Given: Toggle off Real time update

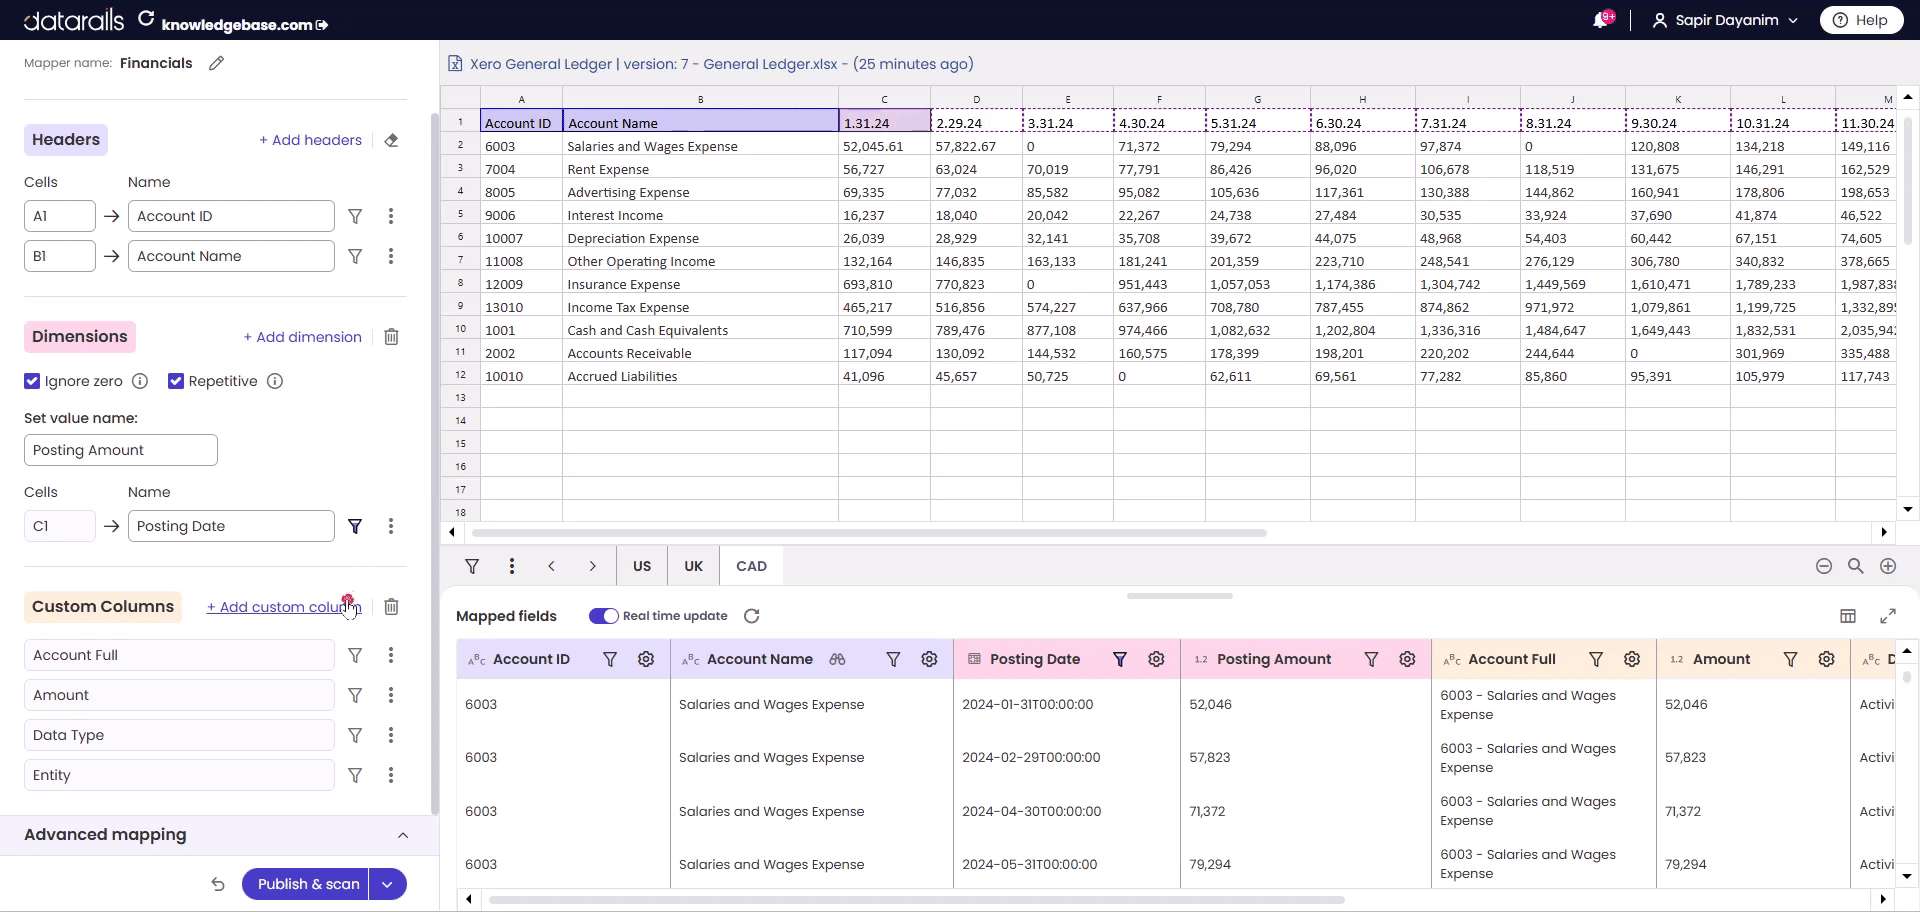Looking at the screenshot, I should (603, 616).
